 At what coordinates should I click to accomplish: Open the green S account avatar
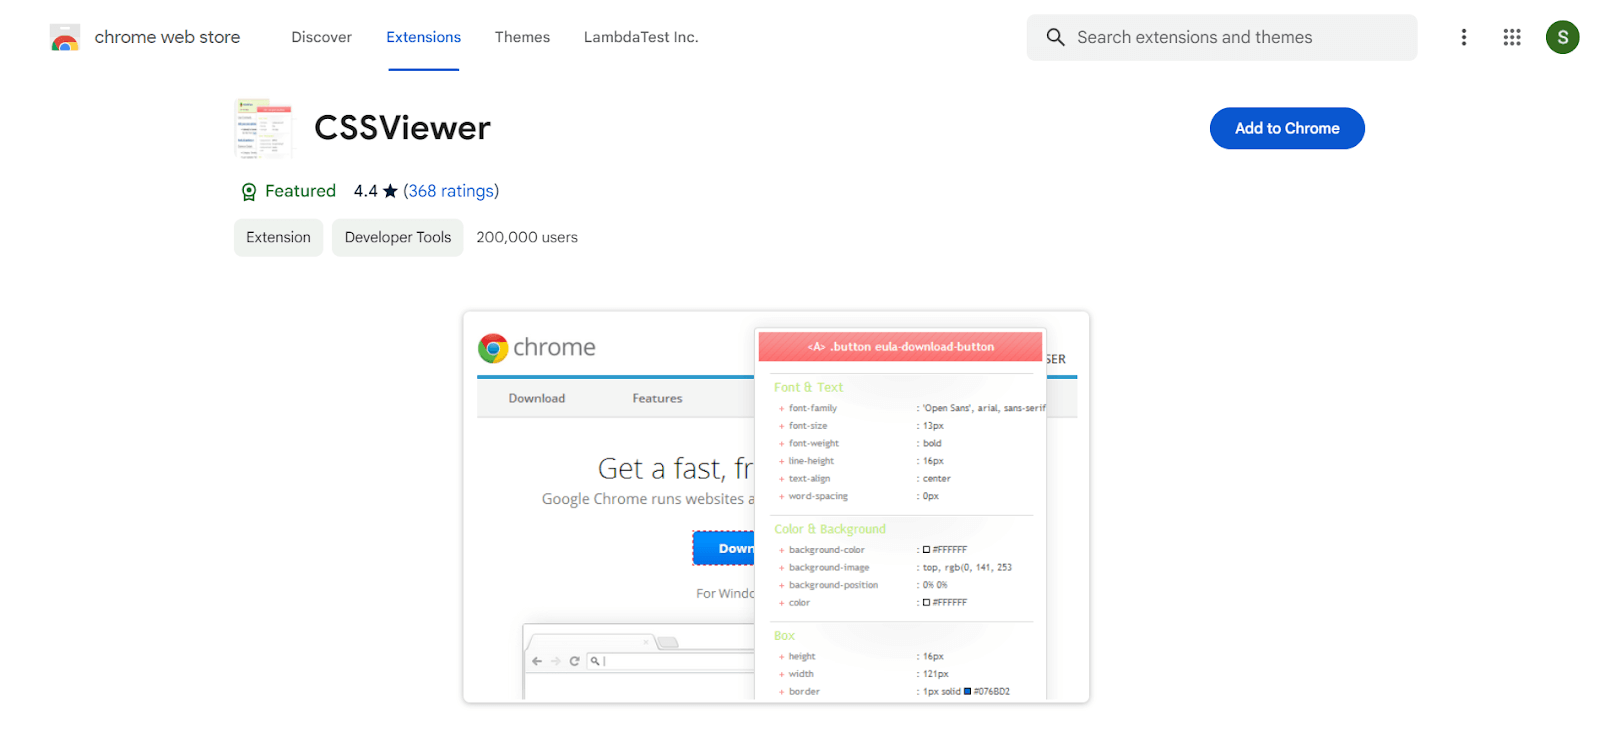click(1562, 37)
